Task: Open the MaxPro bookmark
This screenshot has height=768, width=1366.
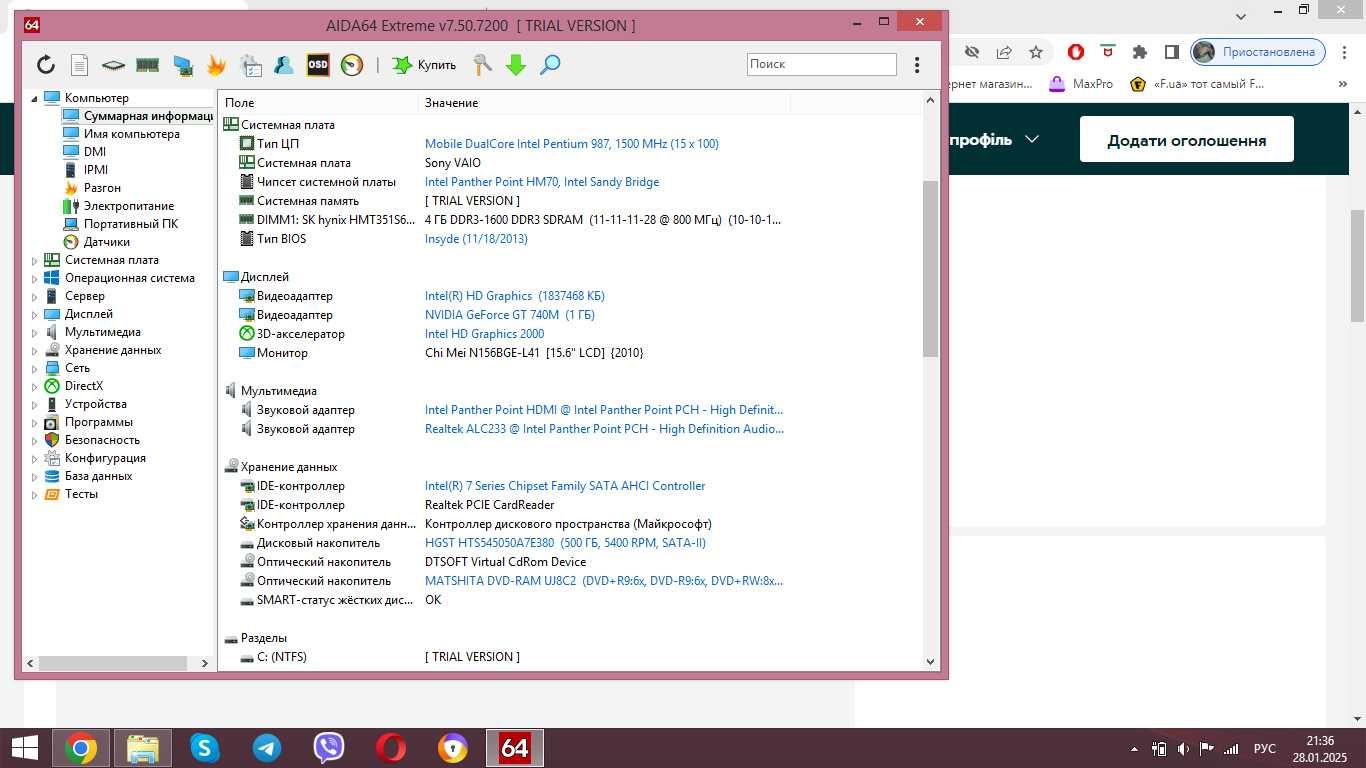Action: pyautogui.click(x=1081, y=84)
